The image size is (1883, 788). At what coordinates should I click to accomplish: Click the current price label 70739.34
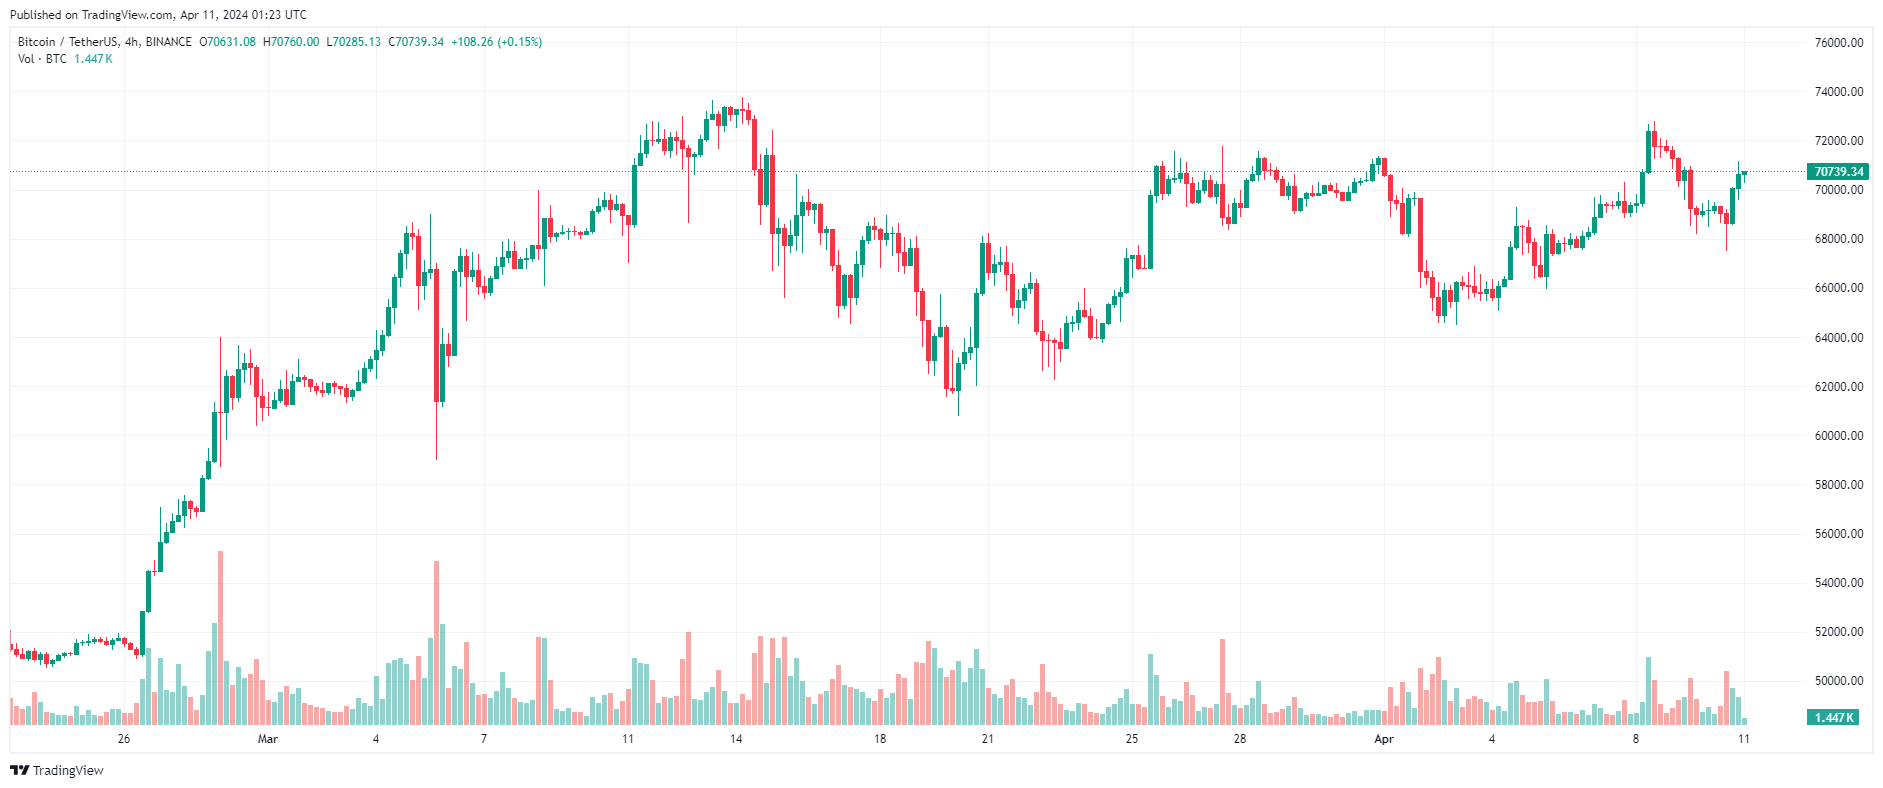pos(1838,172)
